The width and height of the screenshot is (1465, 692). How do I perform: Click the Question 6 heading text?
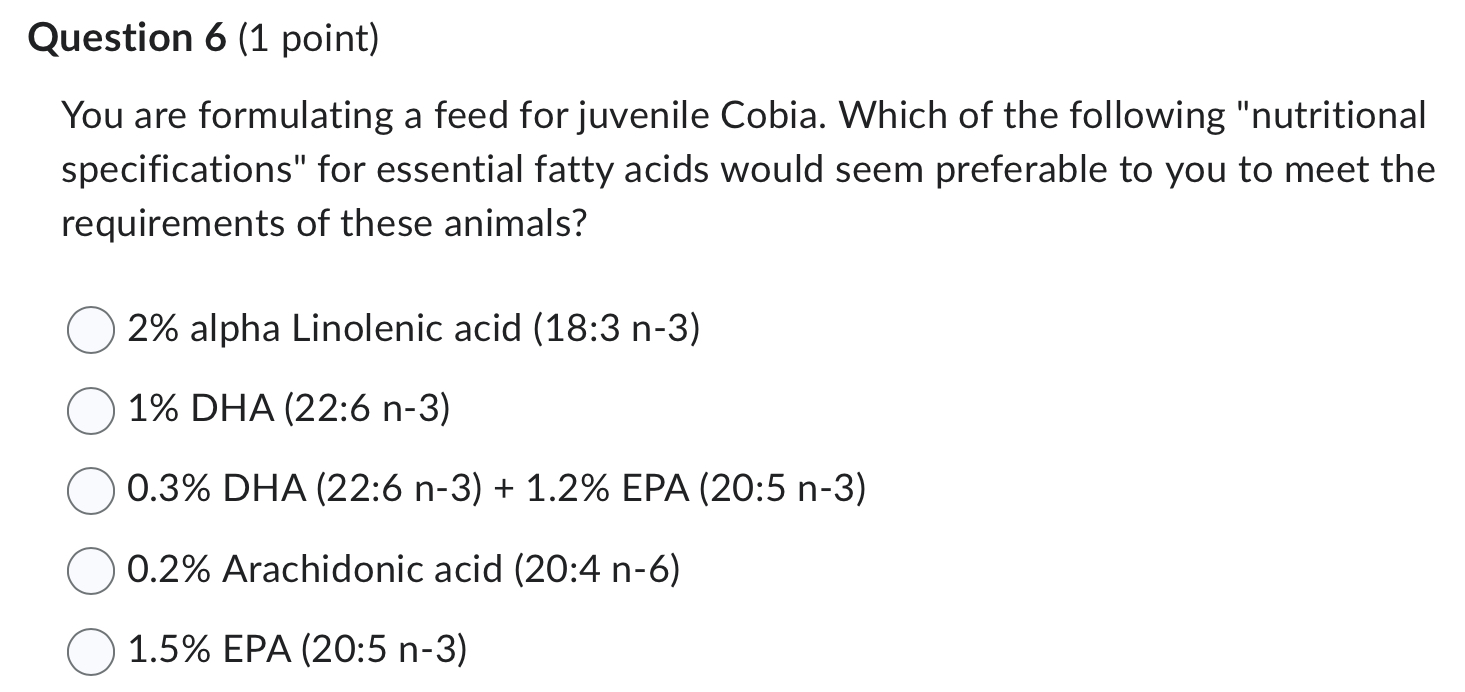click(x=125, y=38)
